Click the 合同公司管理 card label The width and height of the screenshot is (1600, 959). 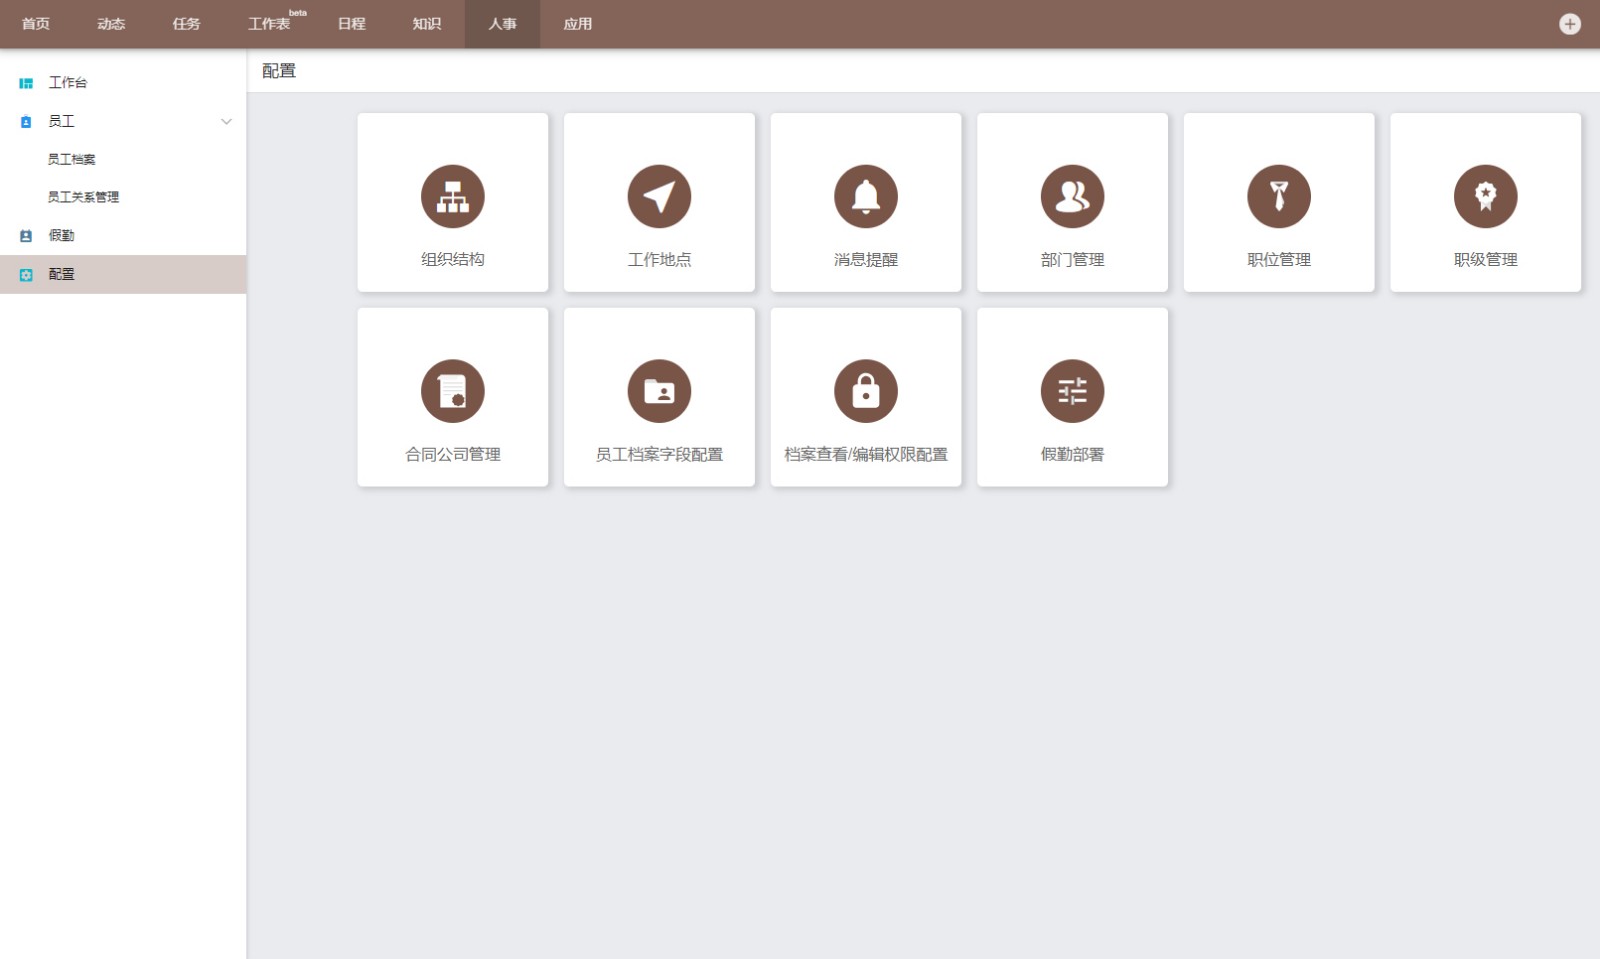(x=452, y=455)
